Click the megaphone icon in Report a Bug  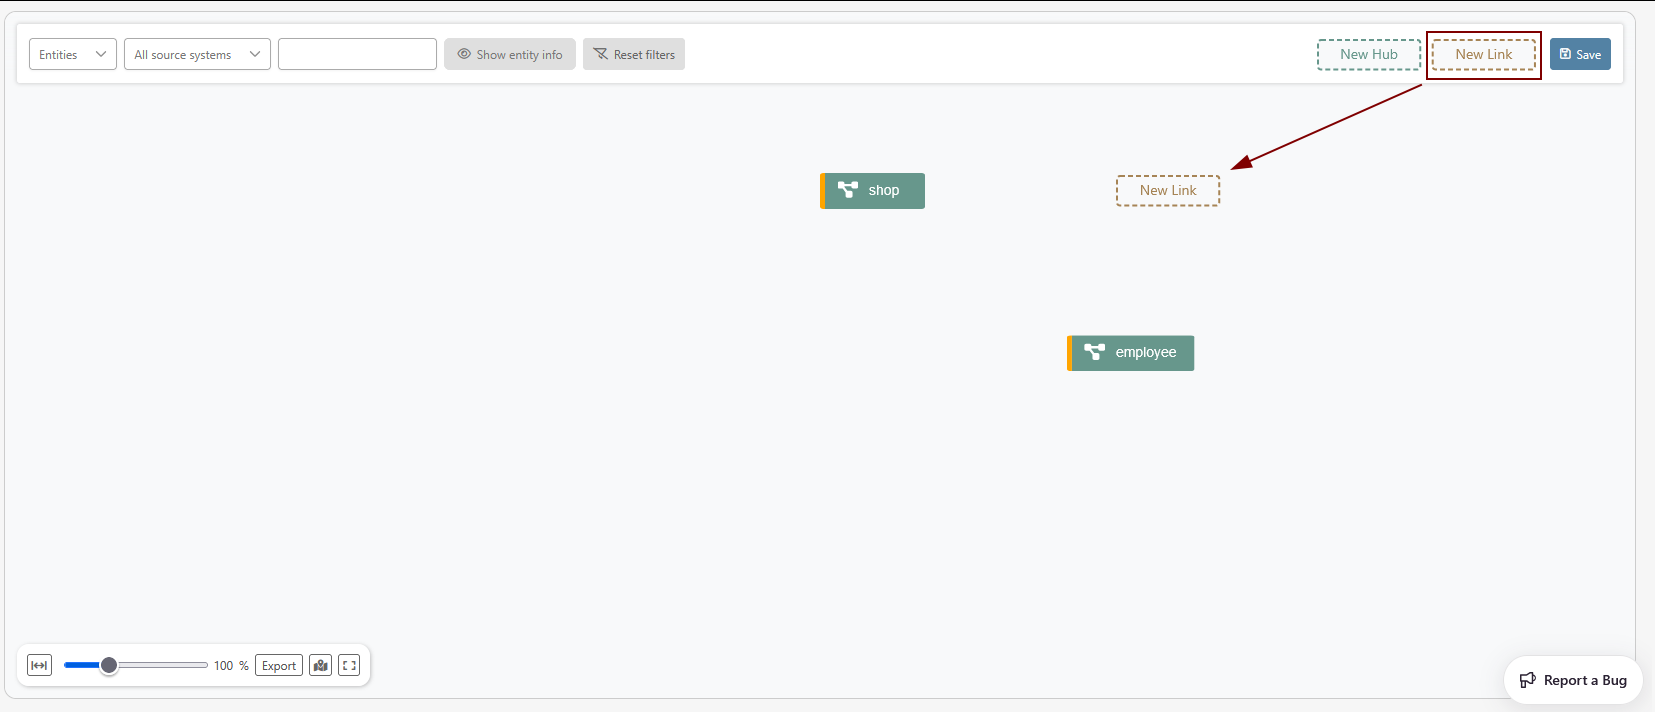click(1528, 680)
